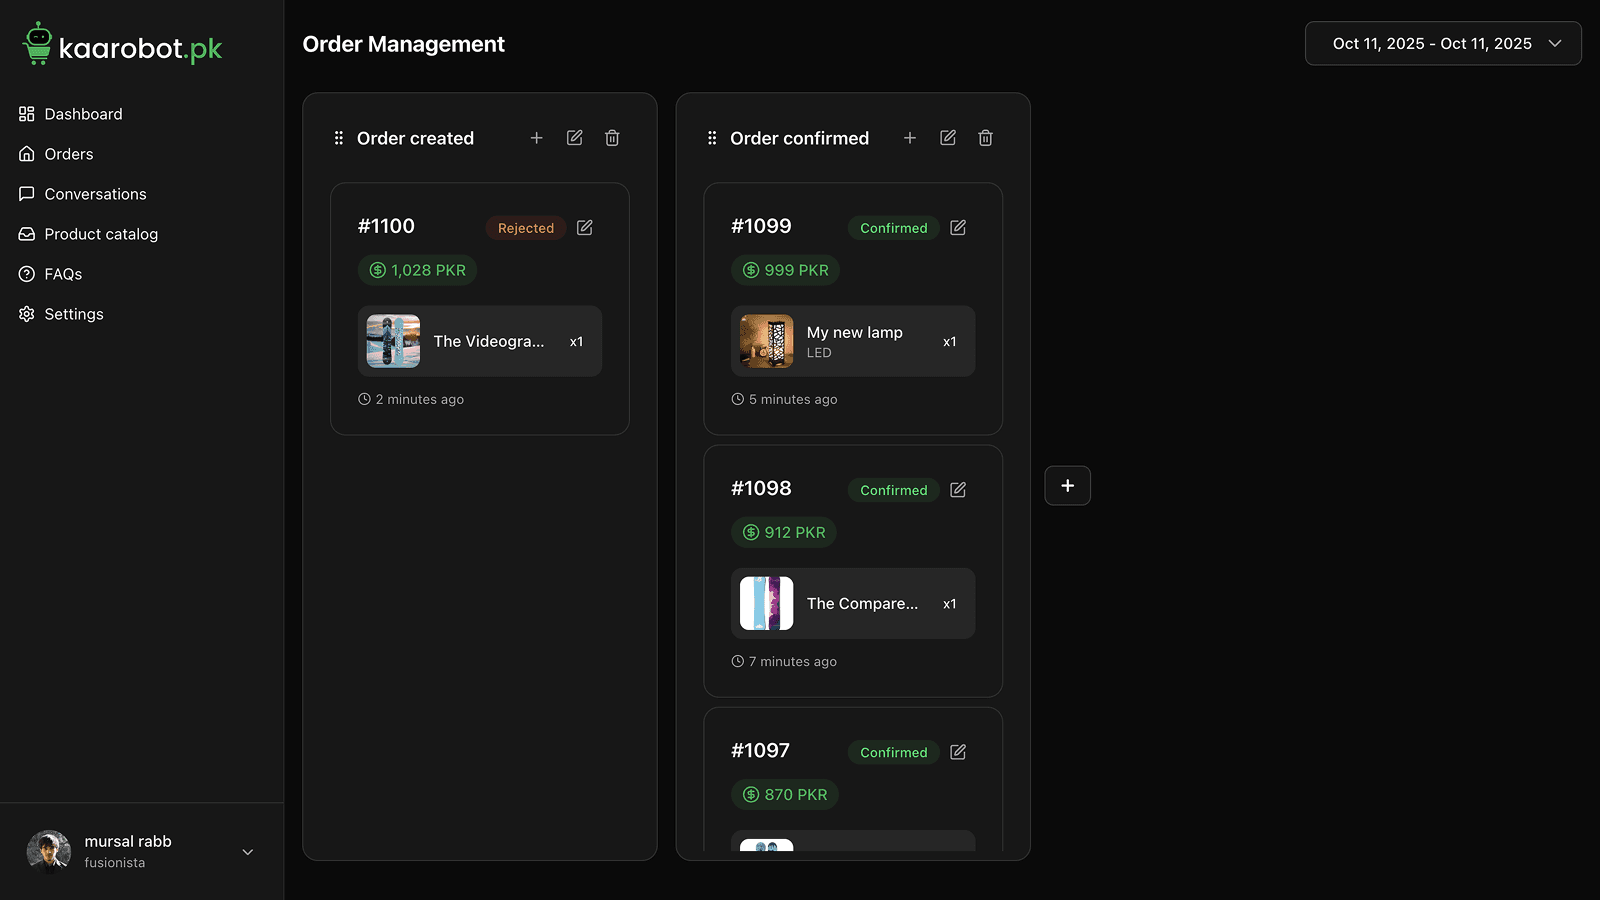This screenshot has height=900, width=1600.
Task: Click the 999 PKR price tag
Action: (786, 270)
